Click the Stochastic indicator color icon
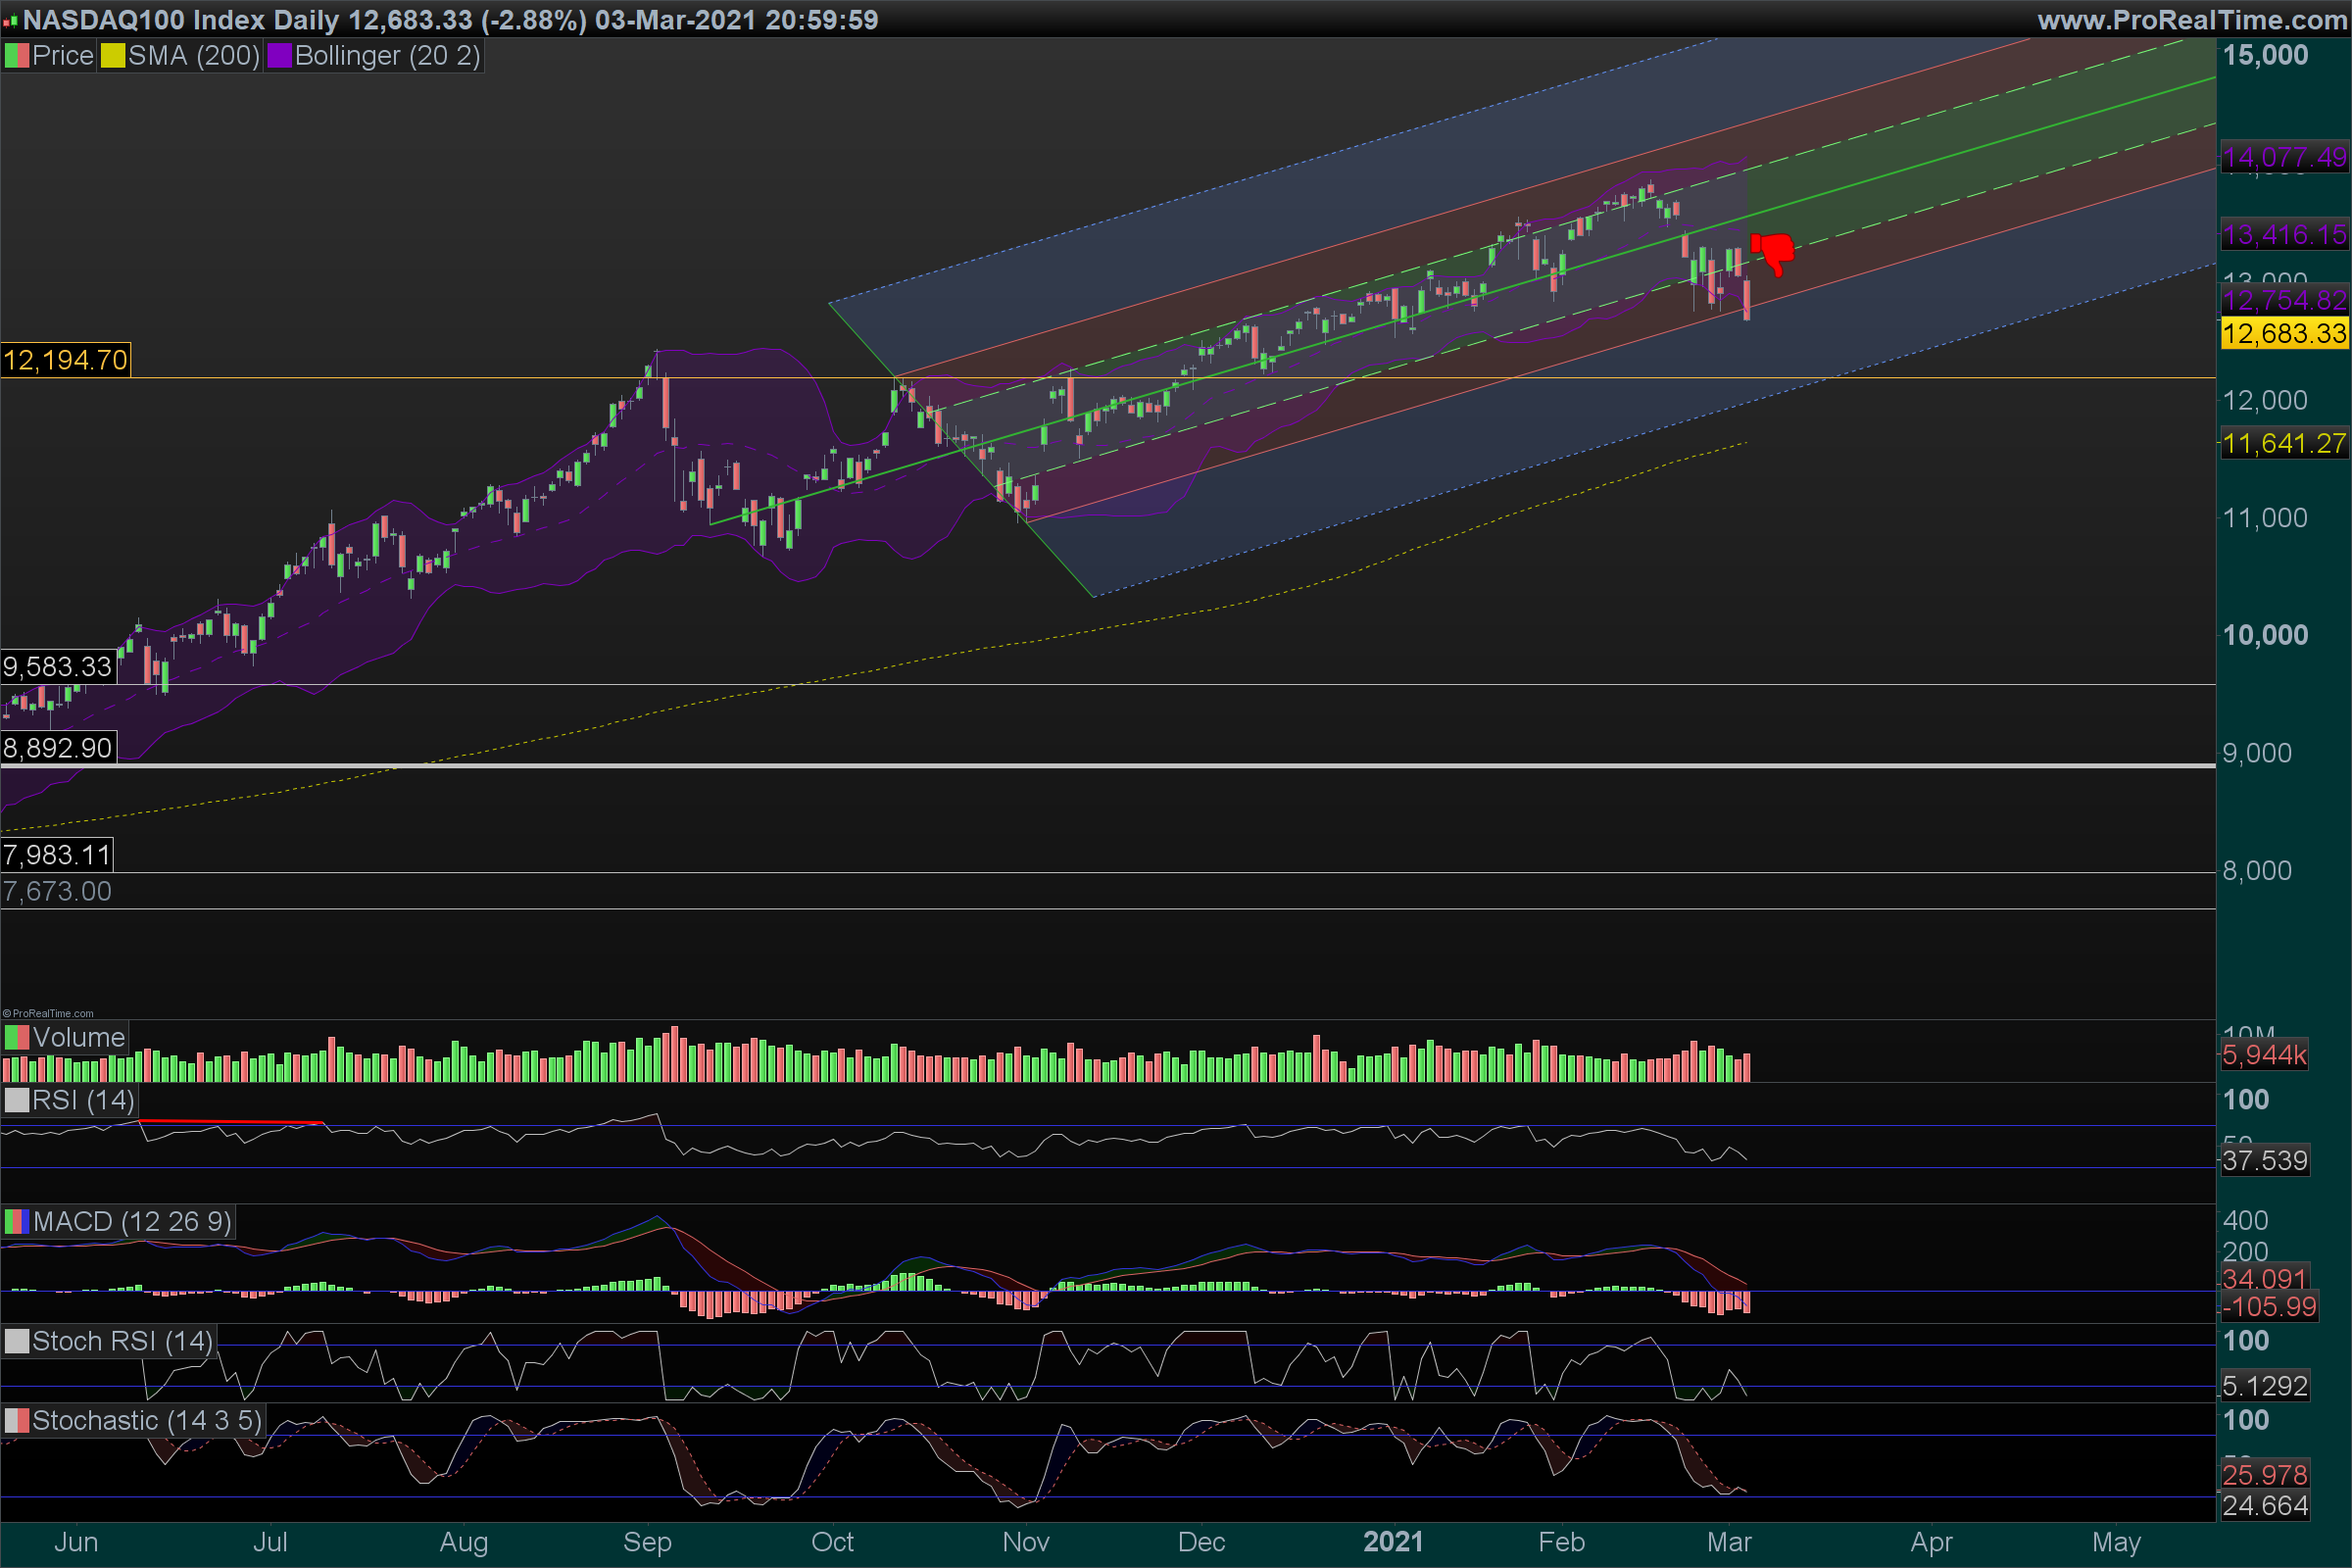The width and height of the screenshot is (2352, 1568). 16,1420
